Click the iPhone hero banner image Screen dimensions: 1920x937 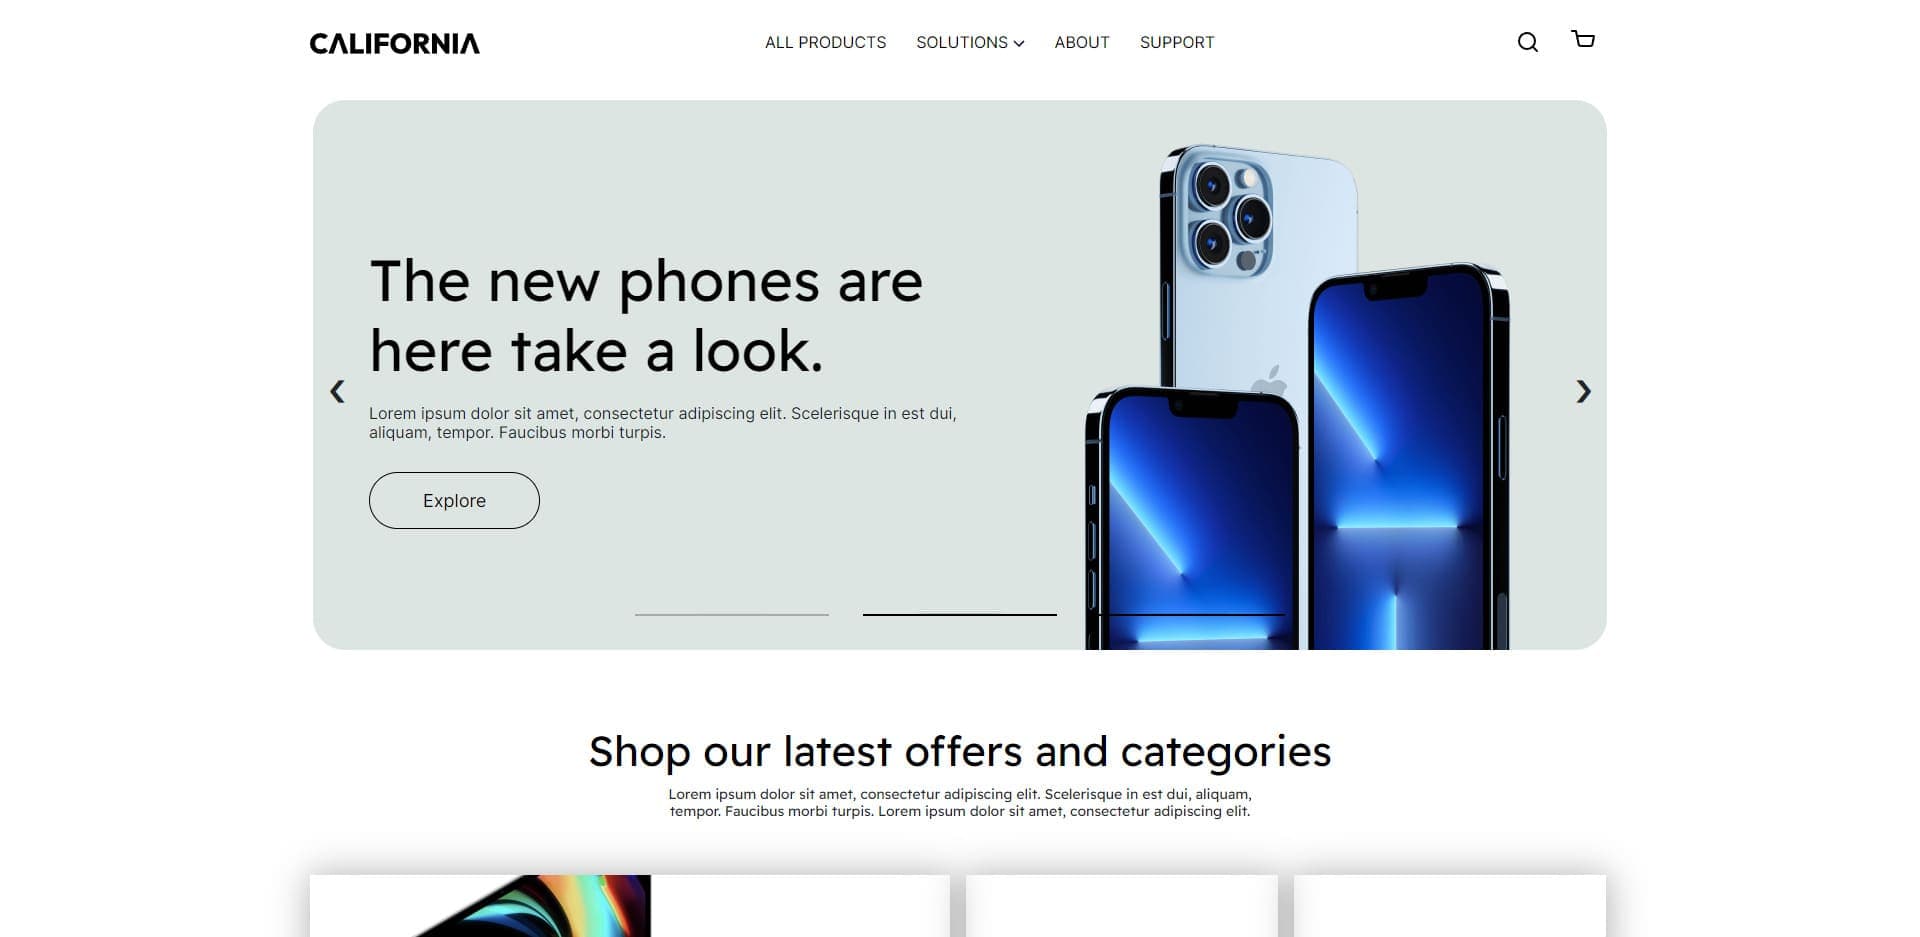[x=1297, y=397]
